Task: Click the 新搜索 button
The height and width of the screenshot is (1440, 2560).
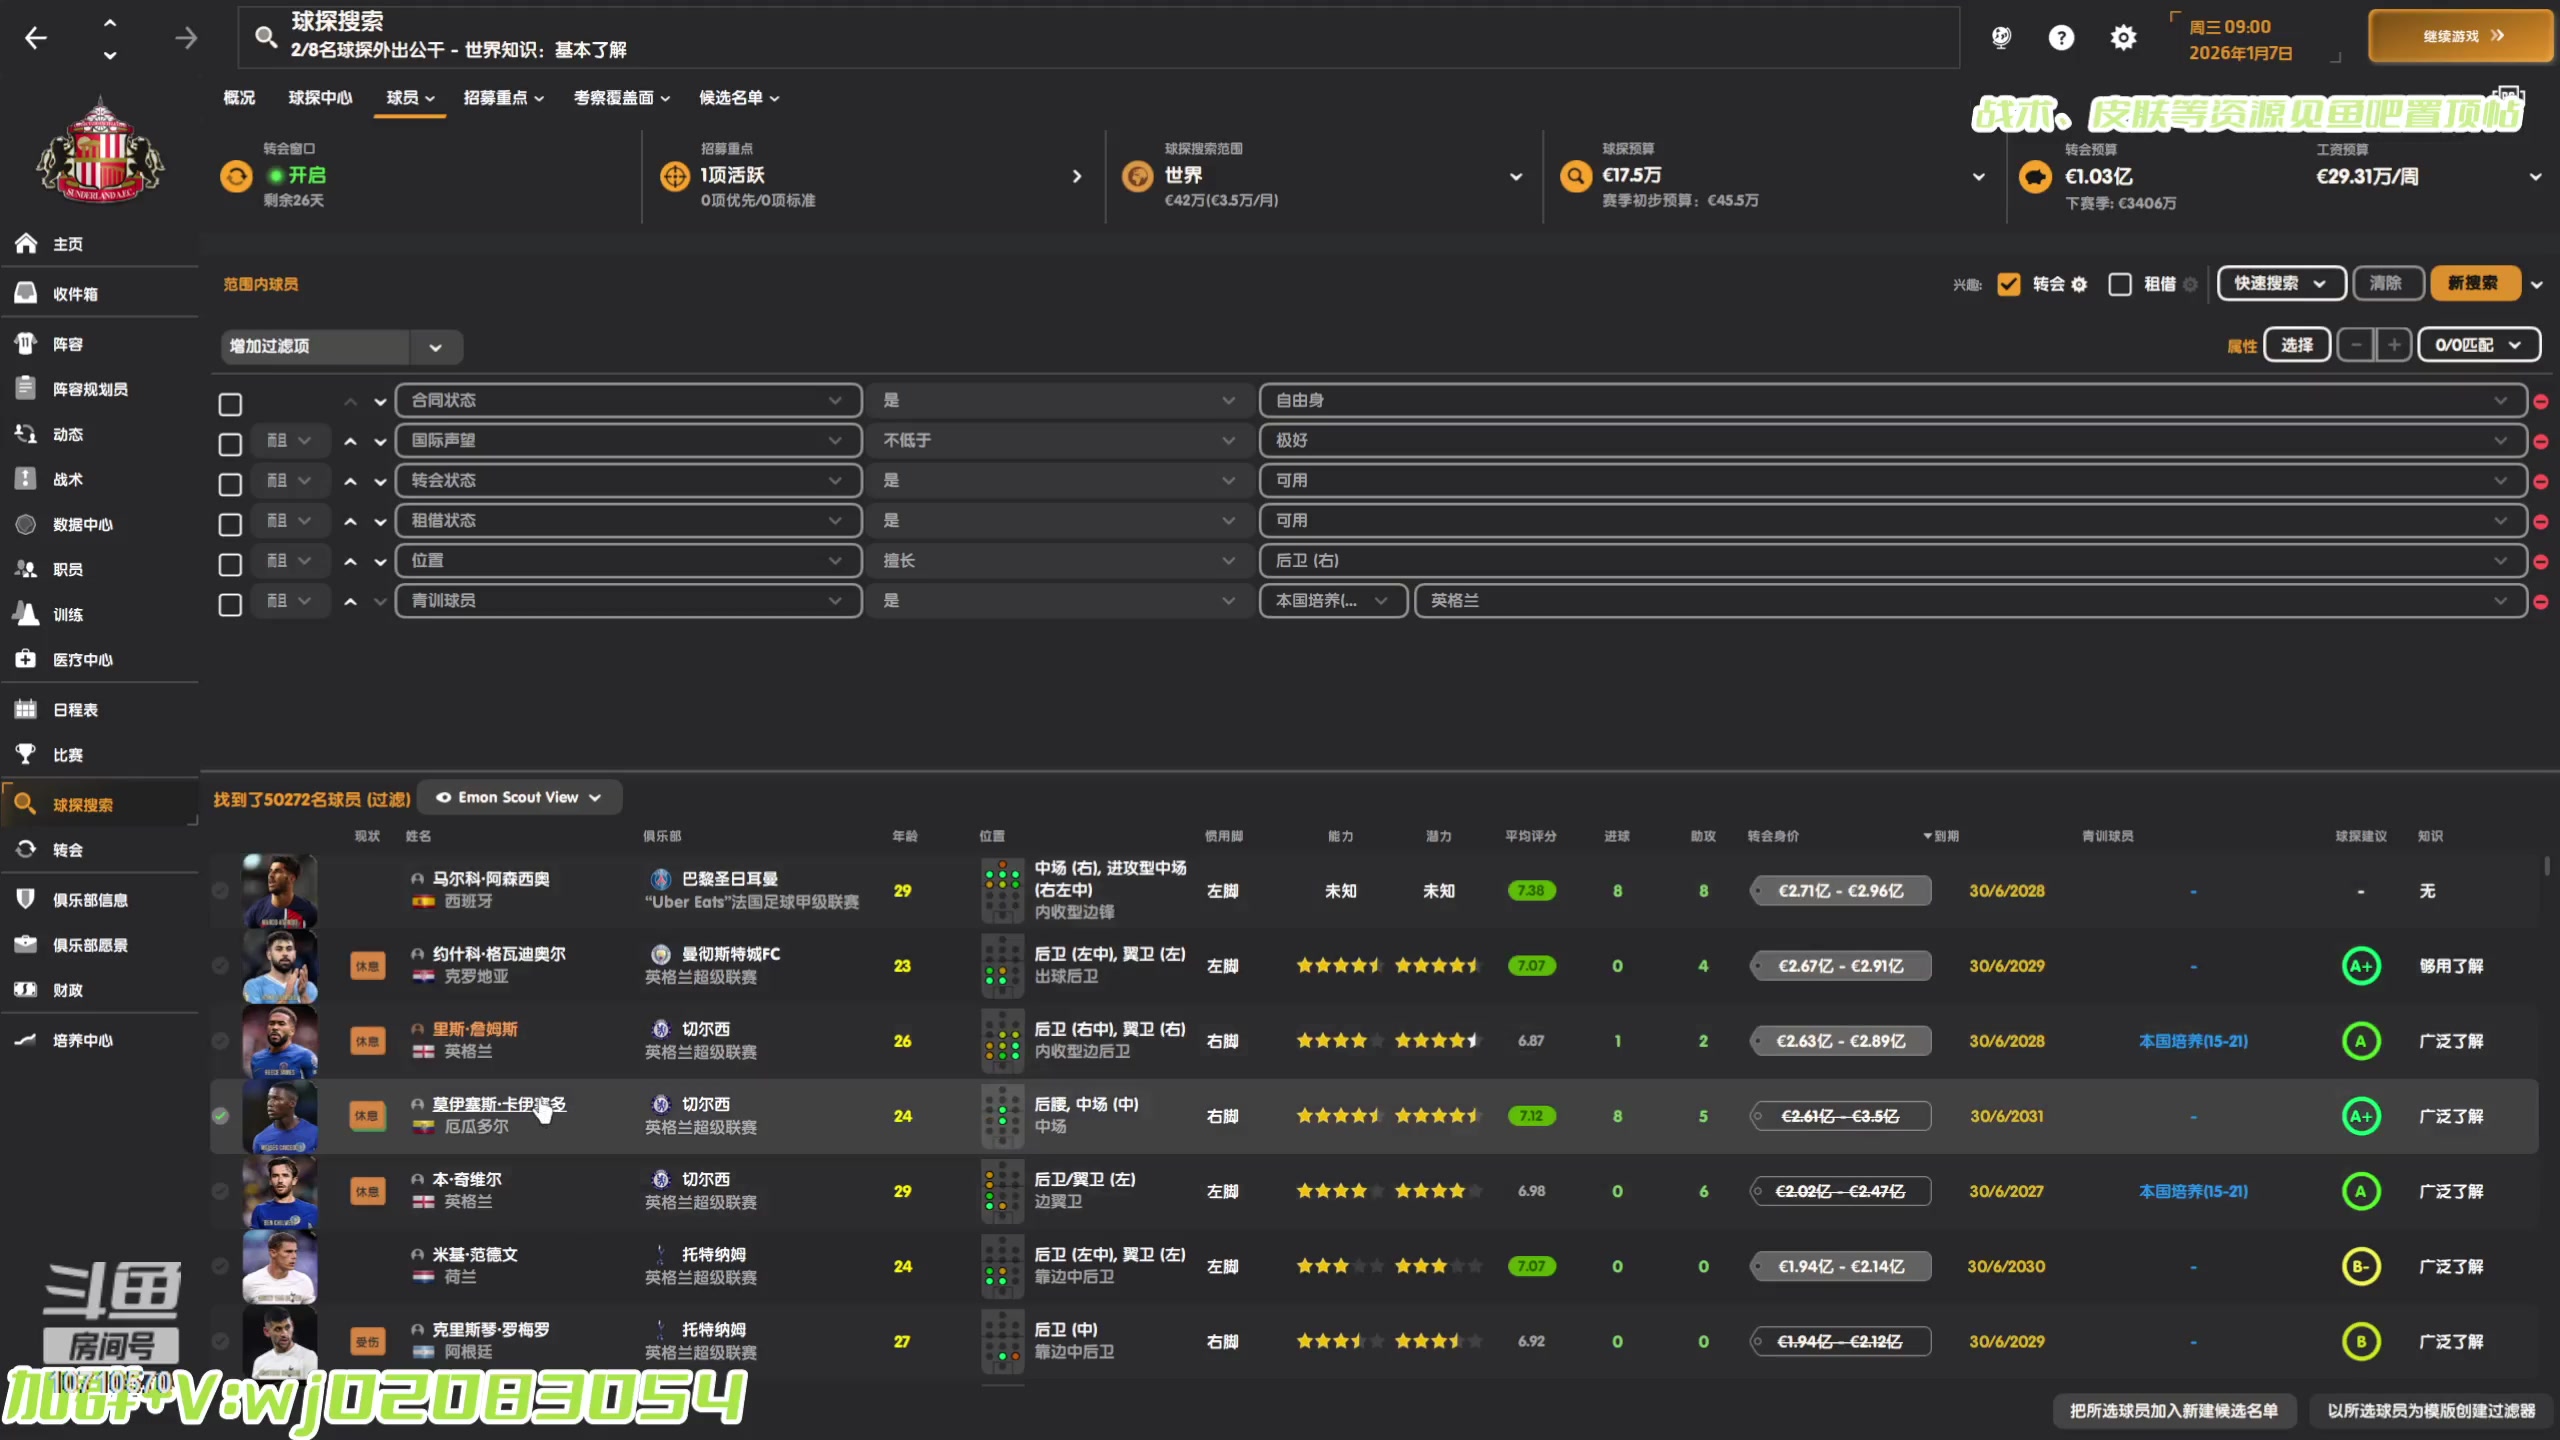Action: [2474, 284]
